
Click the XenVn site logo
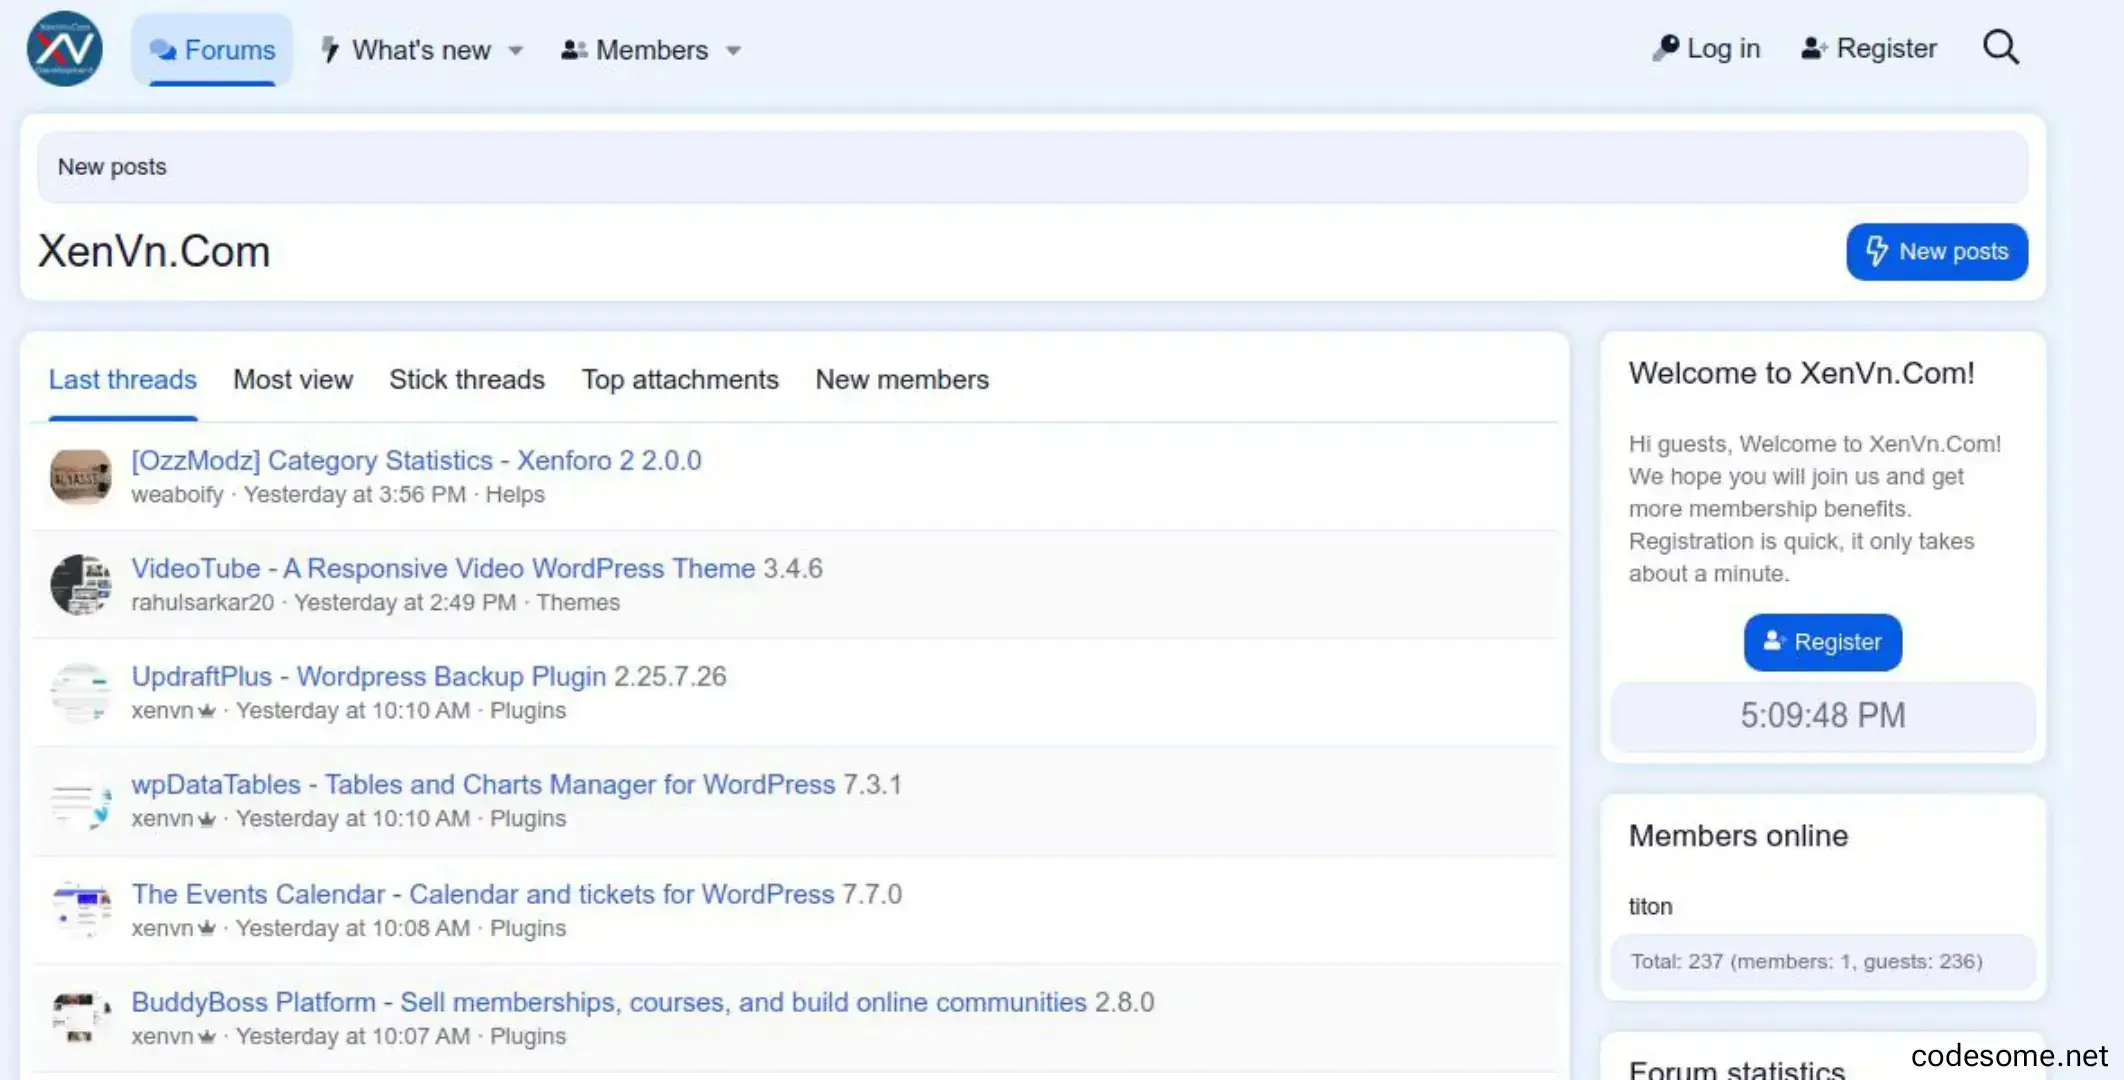coord(65,49)
